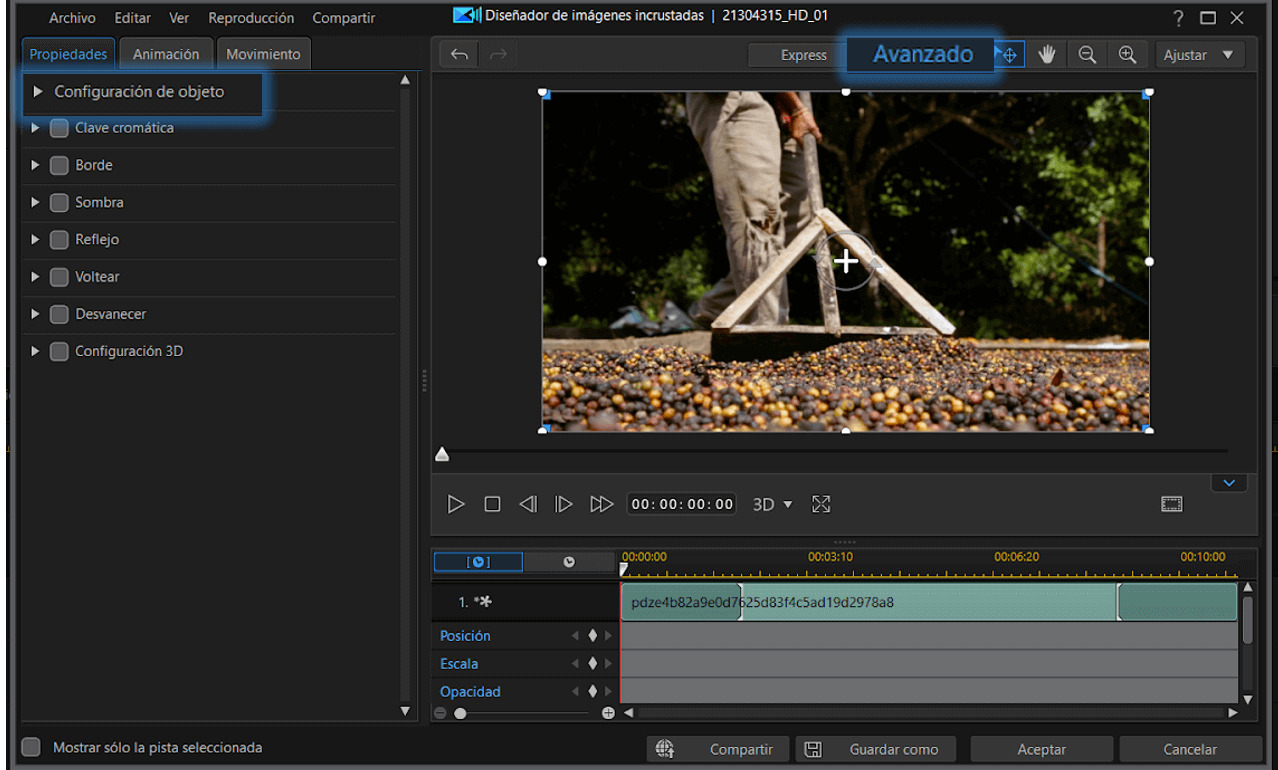Open the Ajustar zoom dropdown
The height and width of the screenshot is (770, 1278).
point(1199,55)
